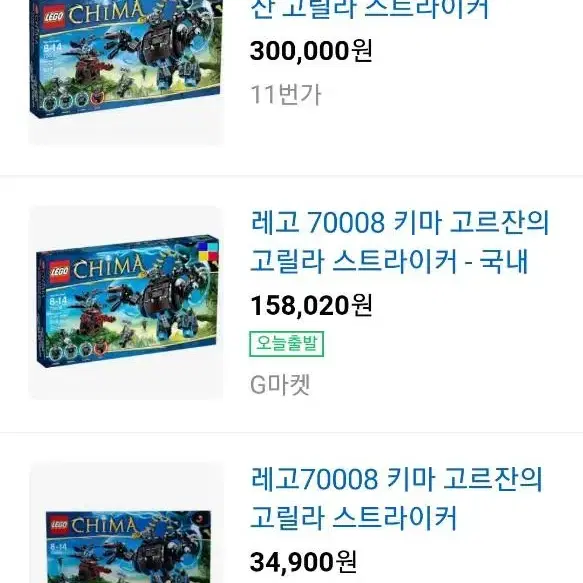Open 레고 70008 키마 고르잔의 고릴라 스트라이커 - 국내
Screen dimensions: 583x583
[x=400, y=242]
